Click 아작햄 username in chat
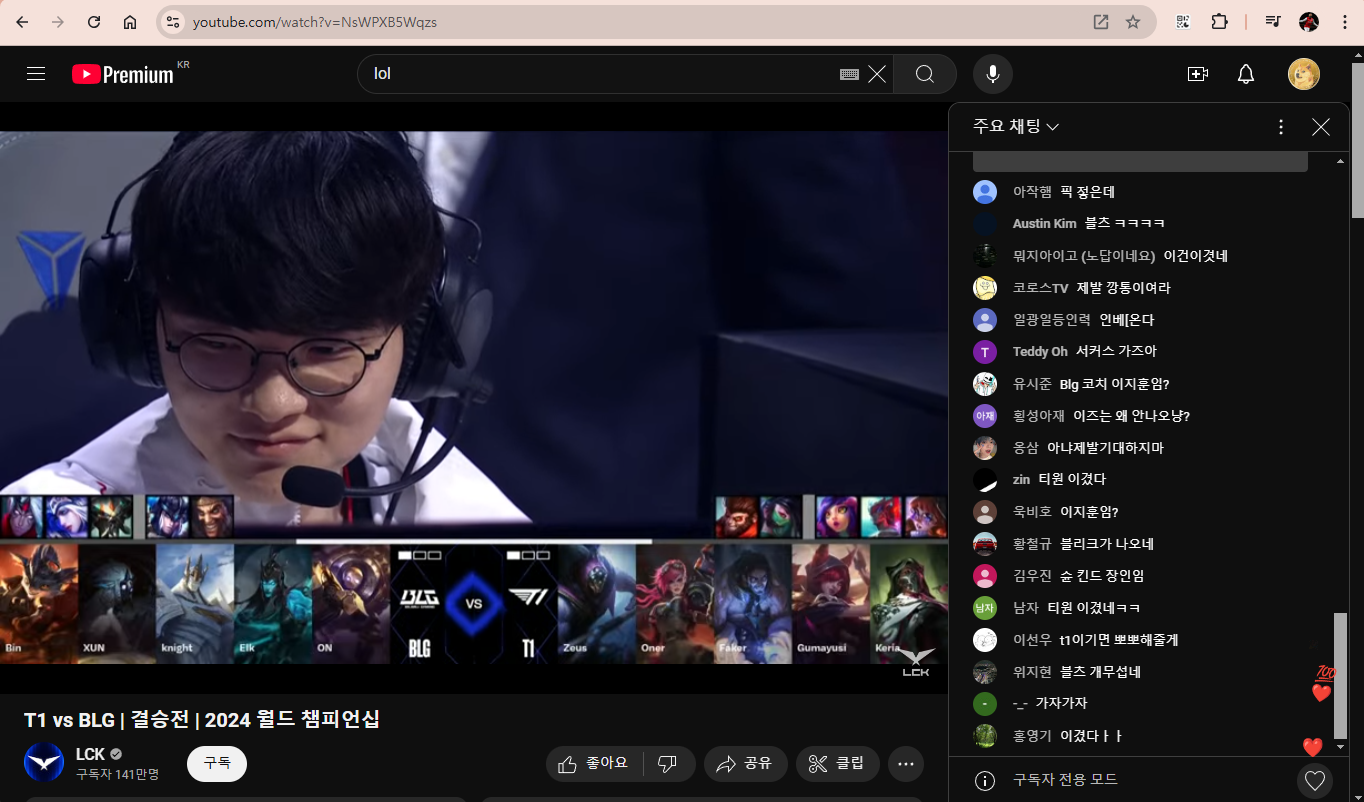Image resolution: width=1364 pixels, height=802 pixels. [1032, 191]
